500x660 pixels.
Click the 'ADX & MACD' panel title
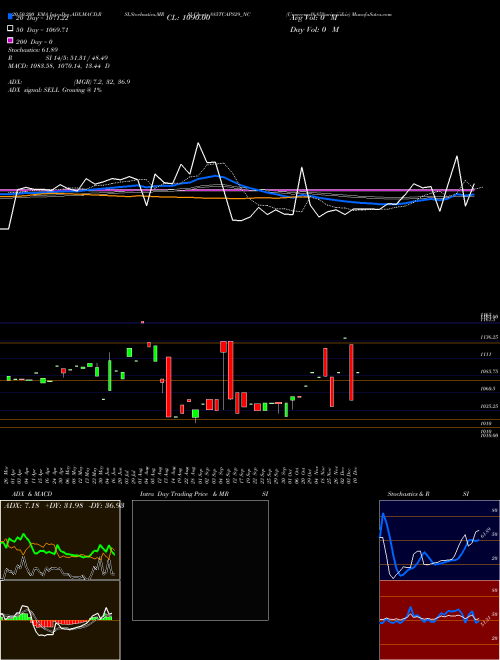click(x=32, y=494)
